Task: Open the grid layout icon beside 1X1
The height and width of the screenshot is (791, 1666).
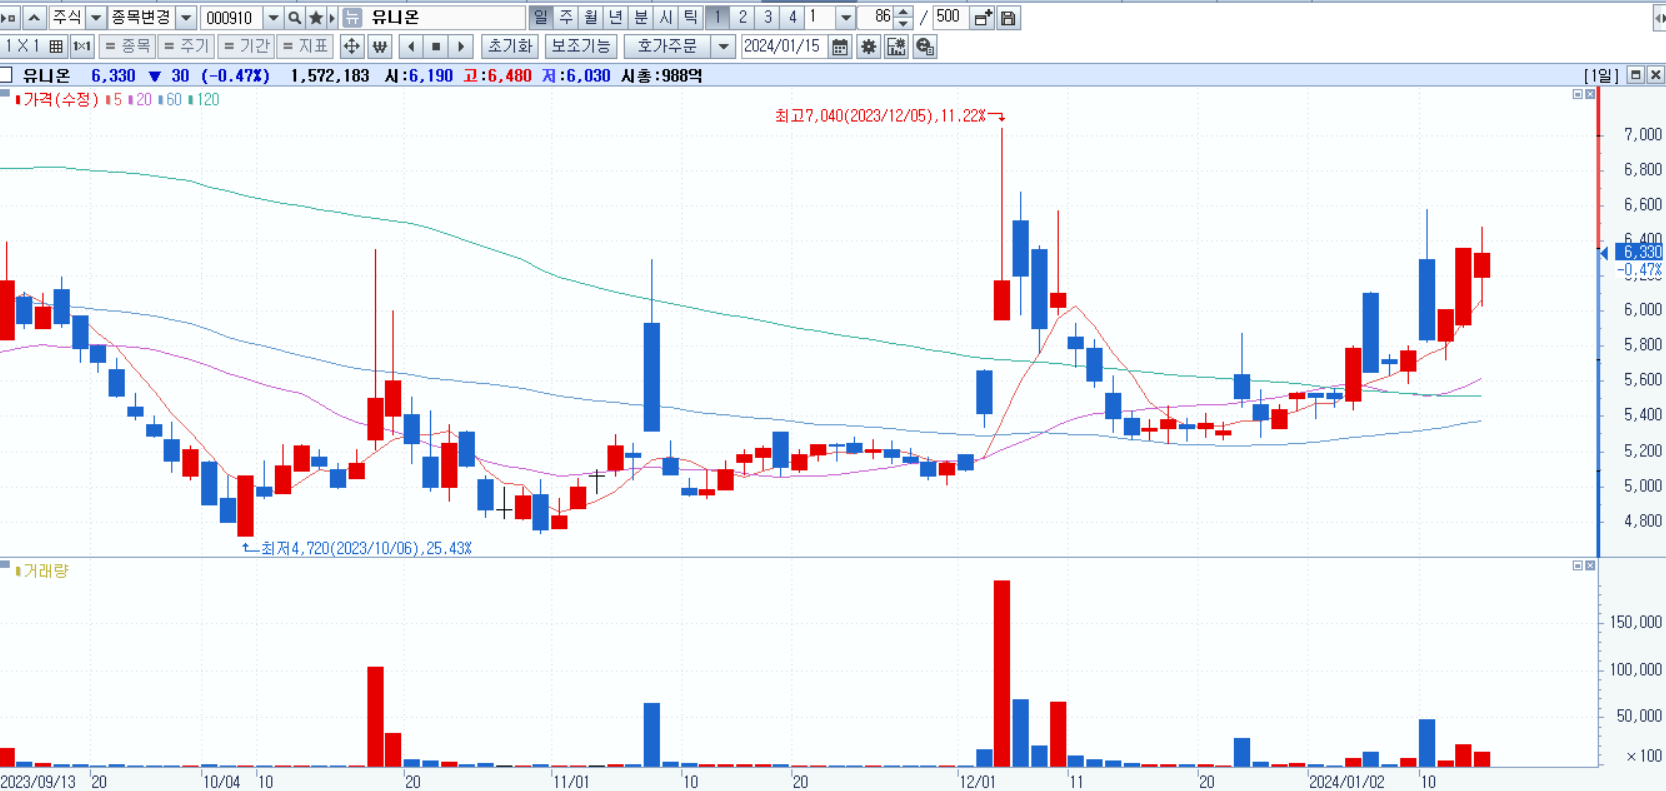Action: point(57,46)
